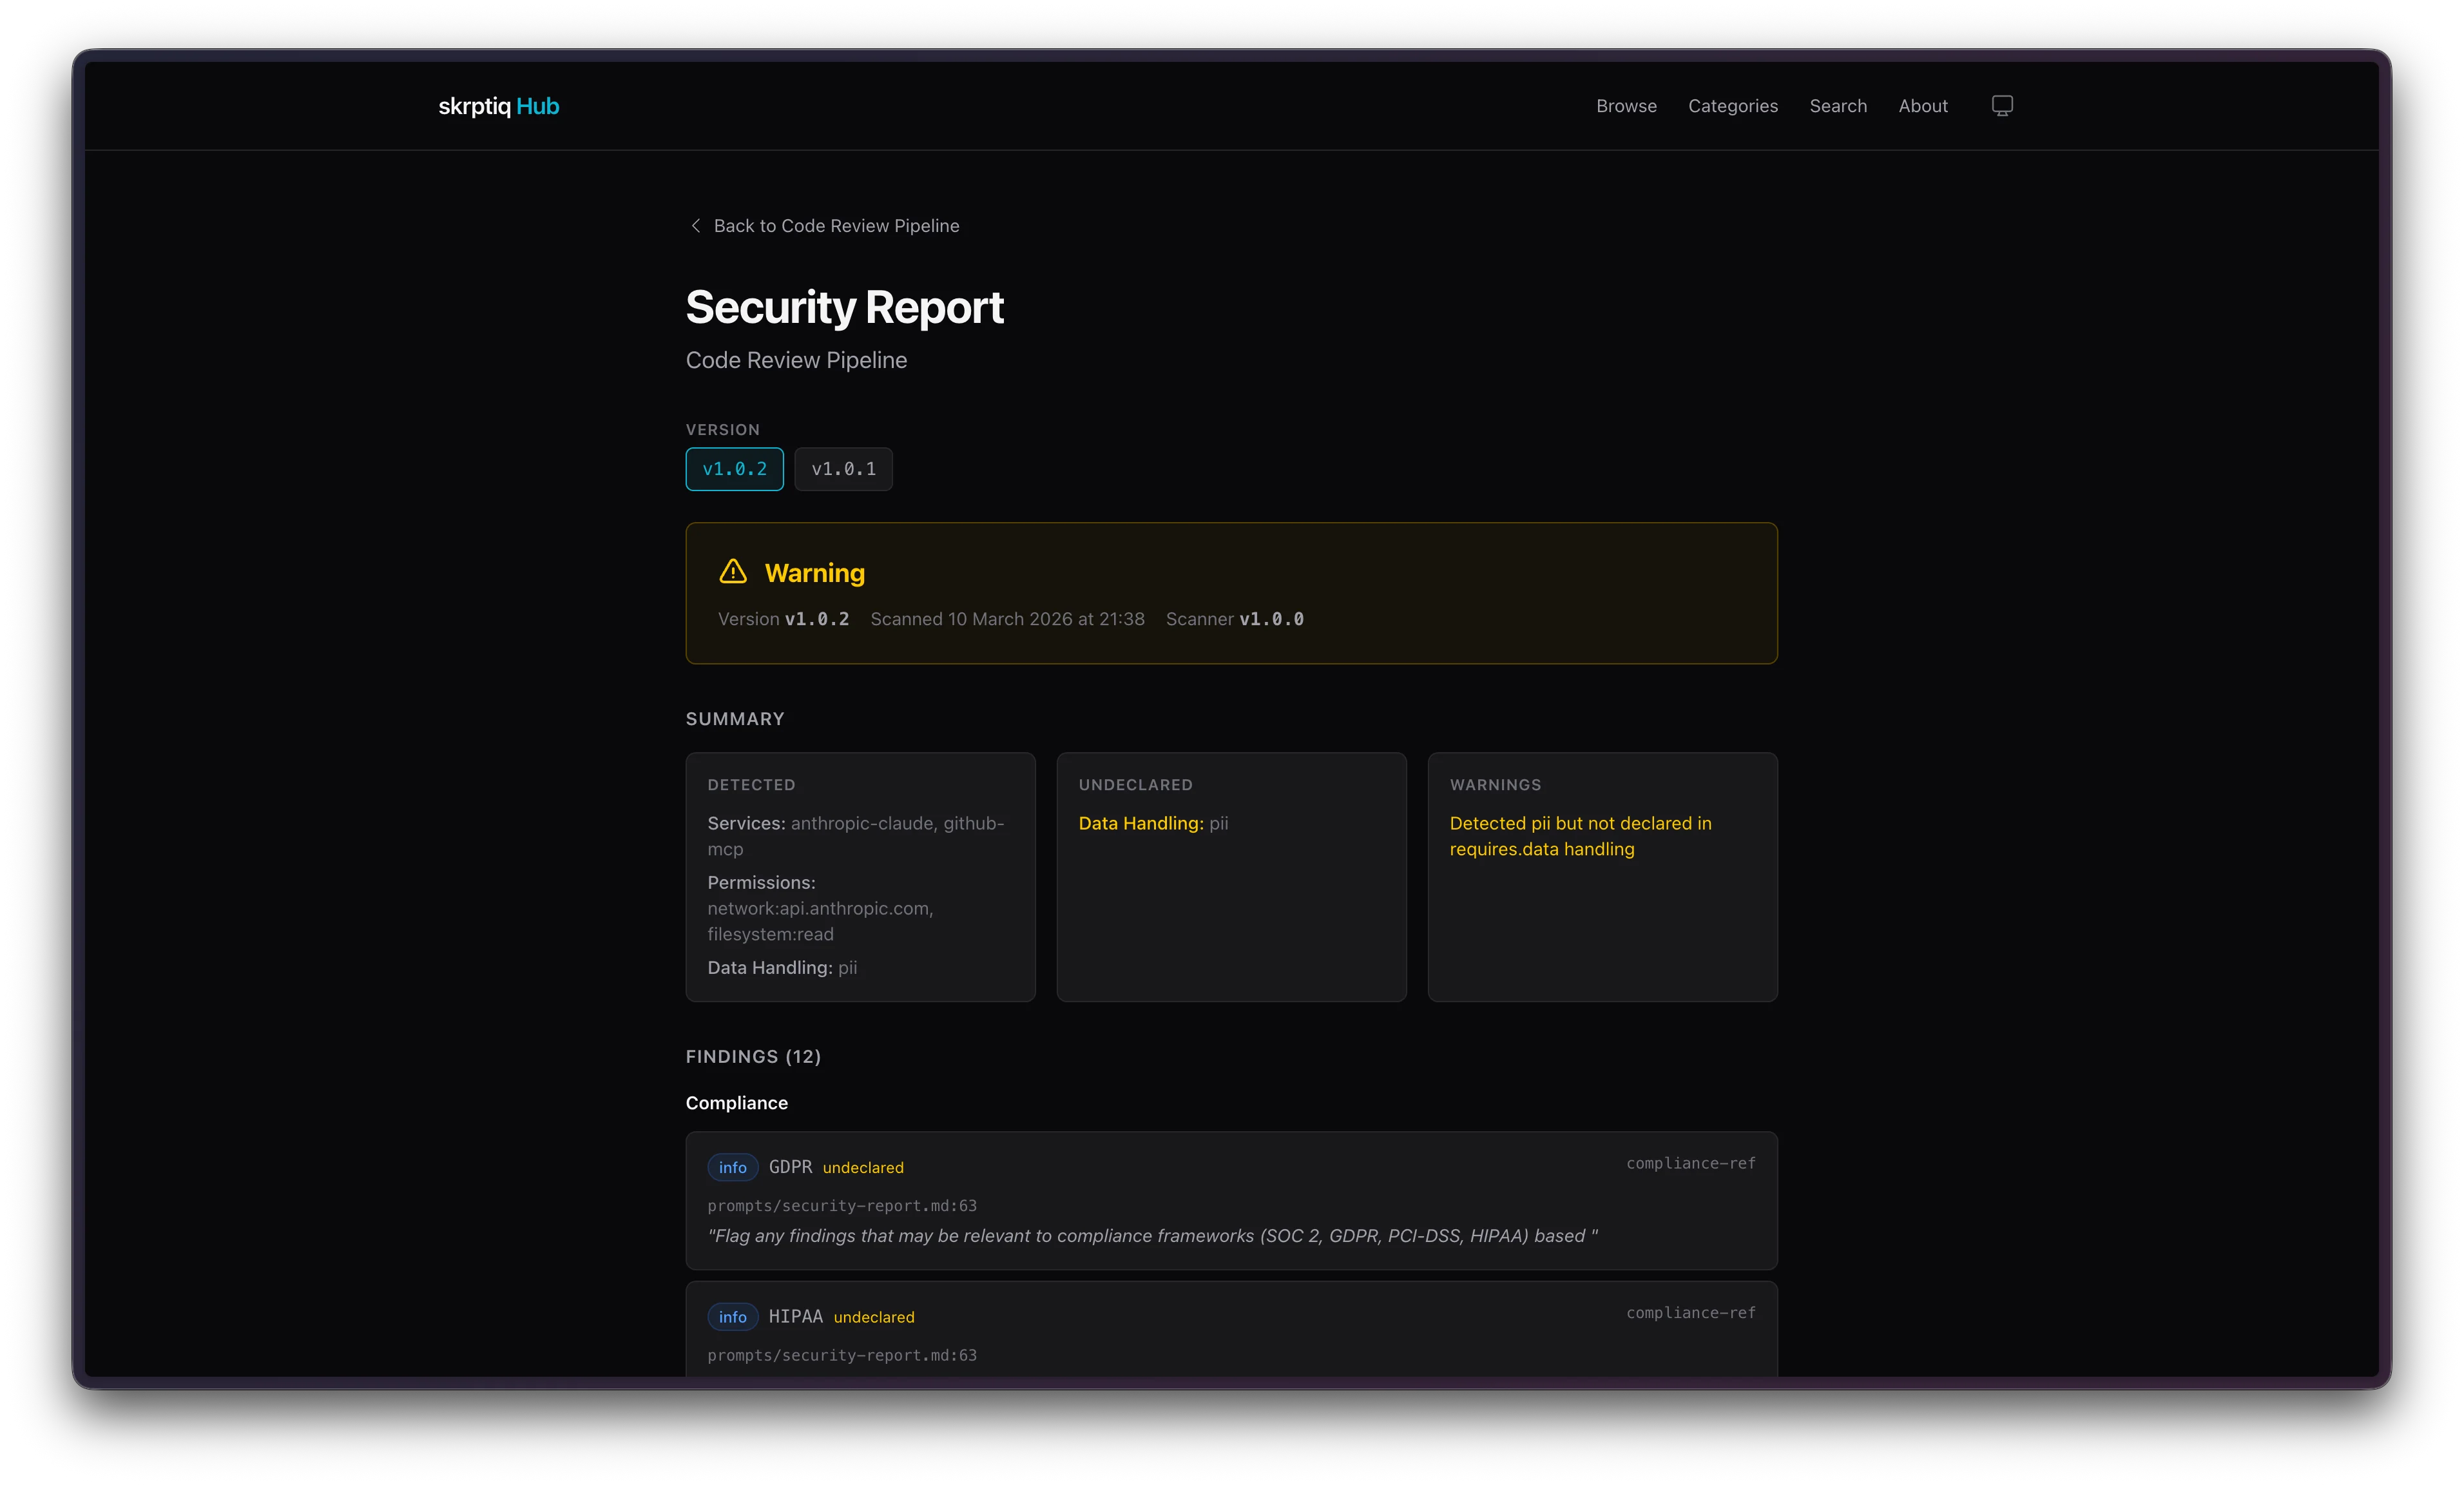Open the Categories menu
This screenshot has width=2464, height=1485.
(1733, 105)
